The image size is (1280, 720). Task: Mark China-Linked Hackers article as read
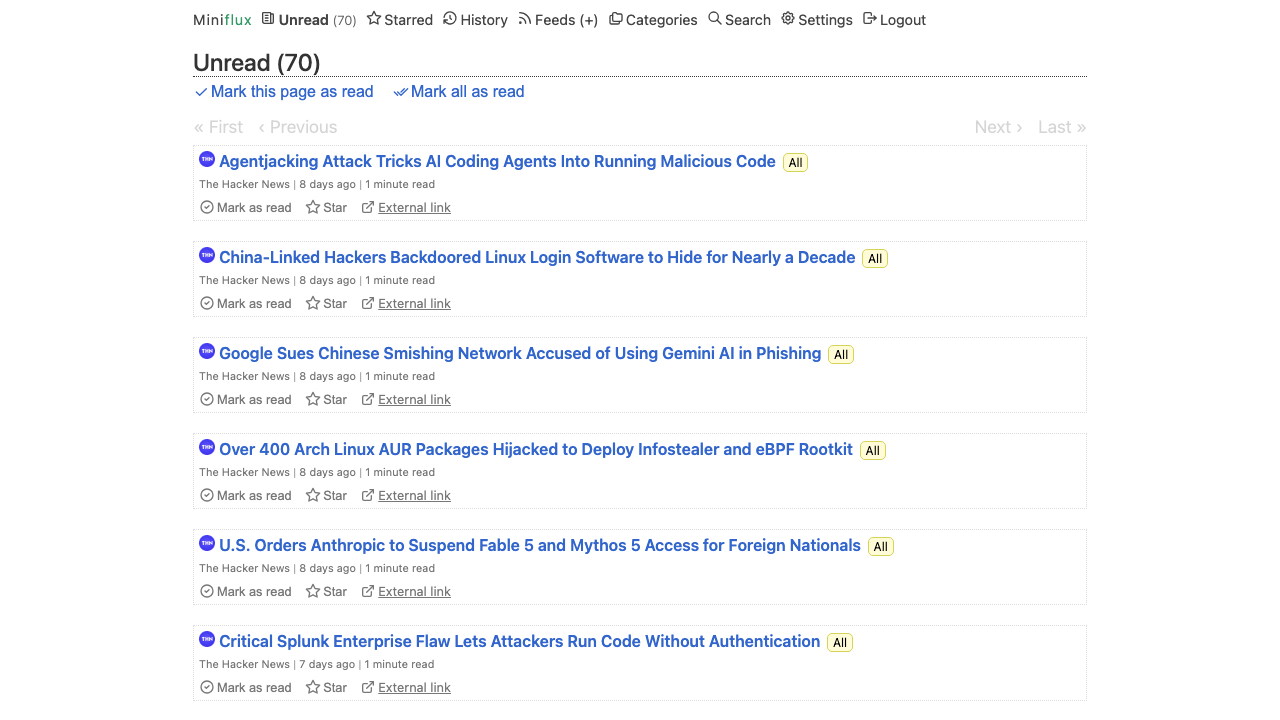click(x=246, y=304)
